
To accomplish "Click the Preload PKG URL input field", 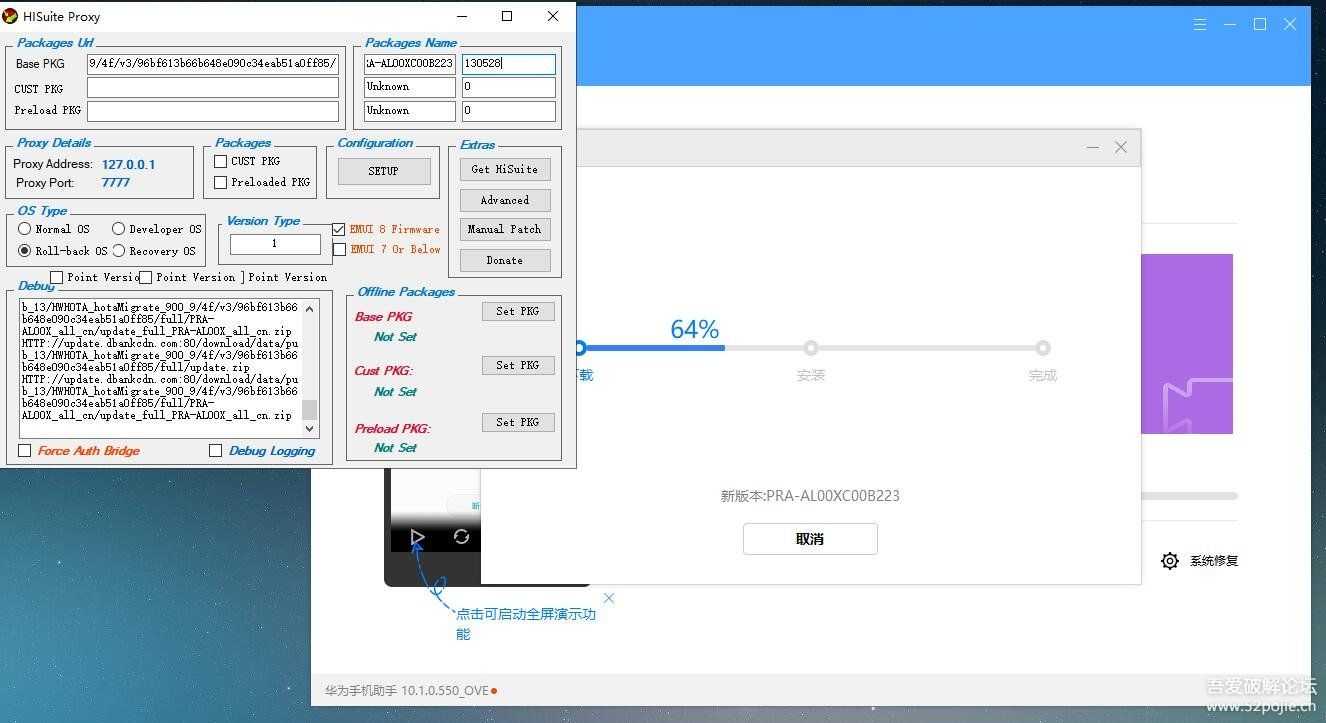I will coord(213,111).
